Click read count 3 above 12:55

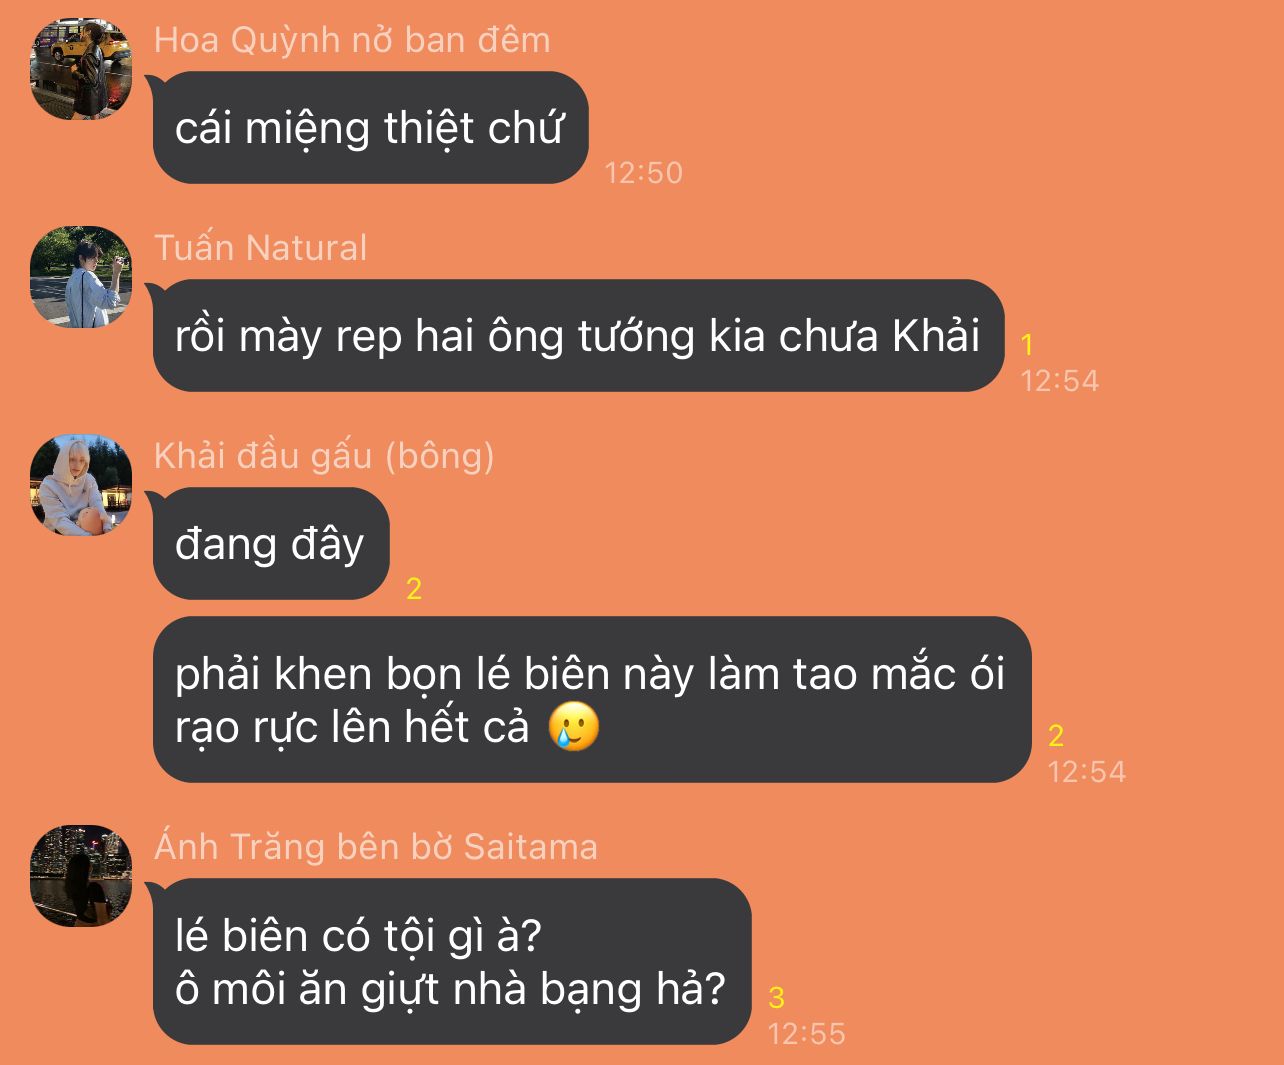pos(777,997)
